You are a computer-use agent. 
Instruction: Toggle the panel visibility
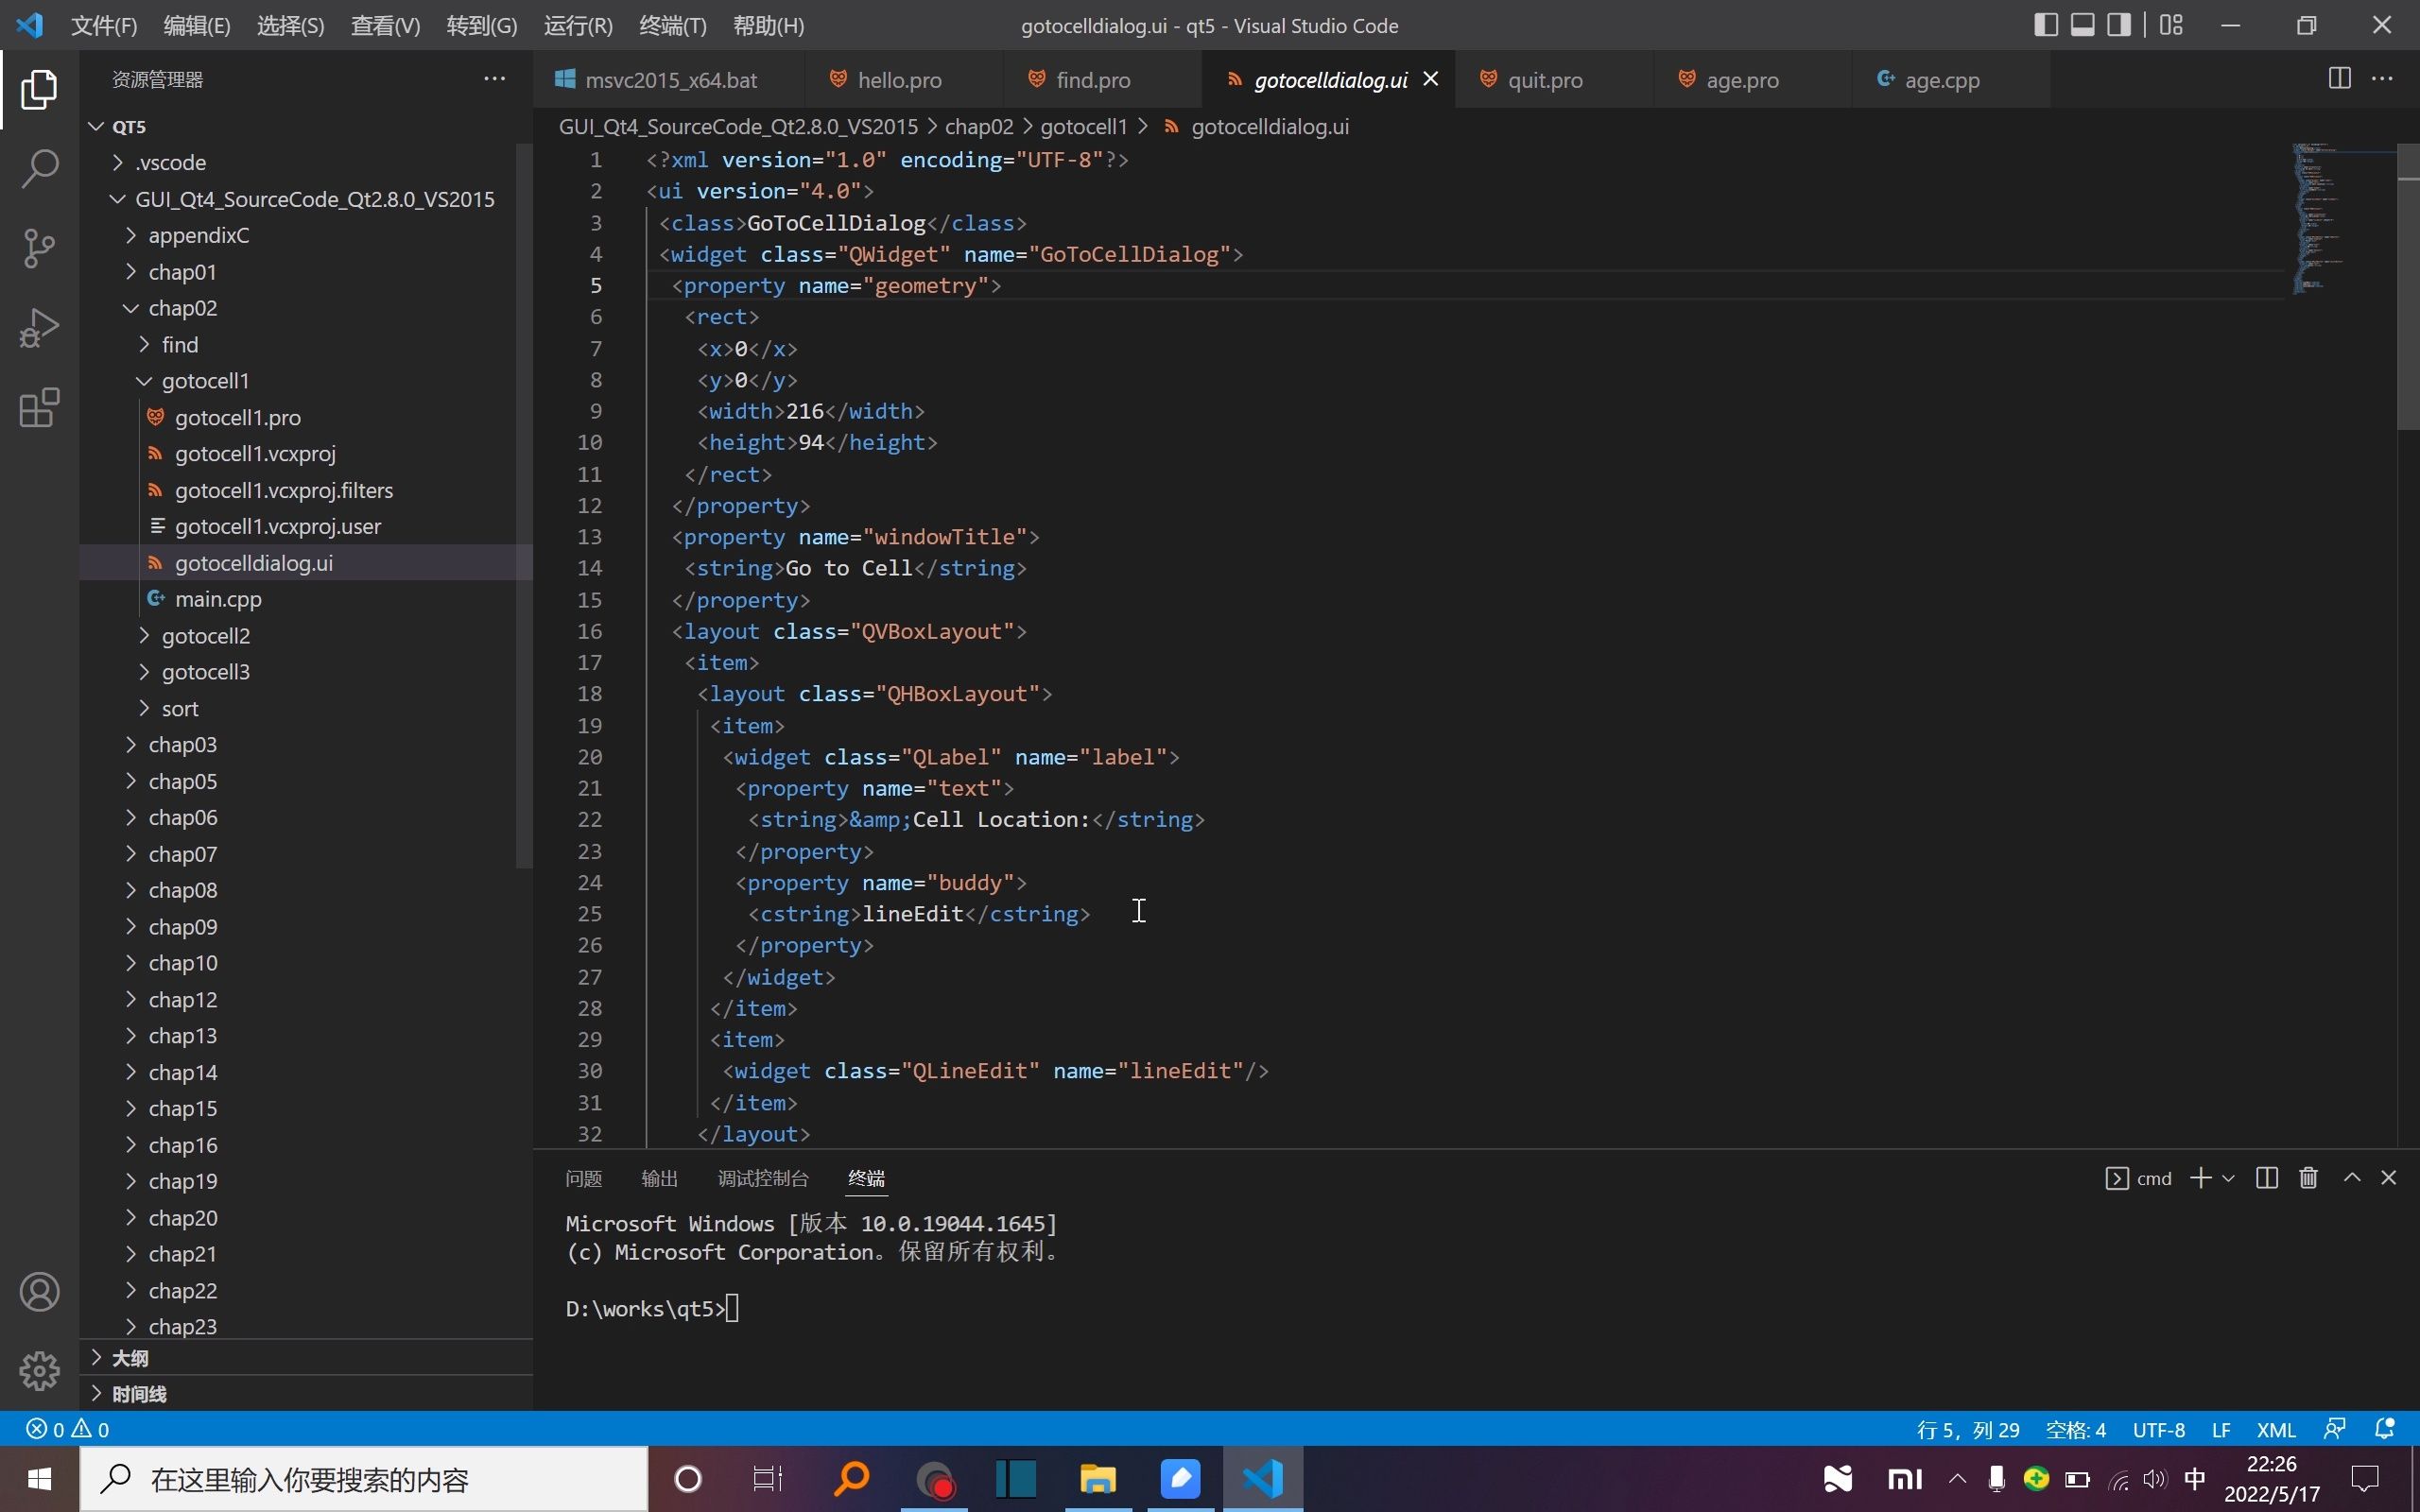pos(2083,24)
